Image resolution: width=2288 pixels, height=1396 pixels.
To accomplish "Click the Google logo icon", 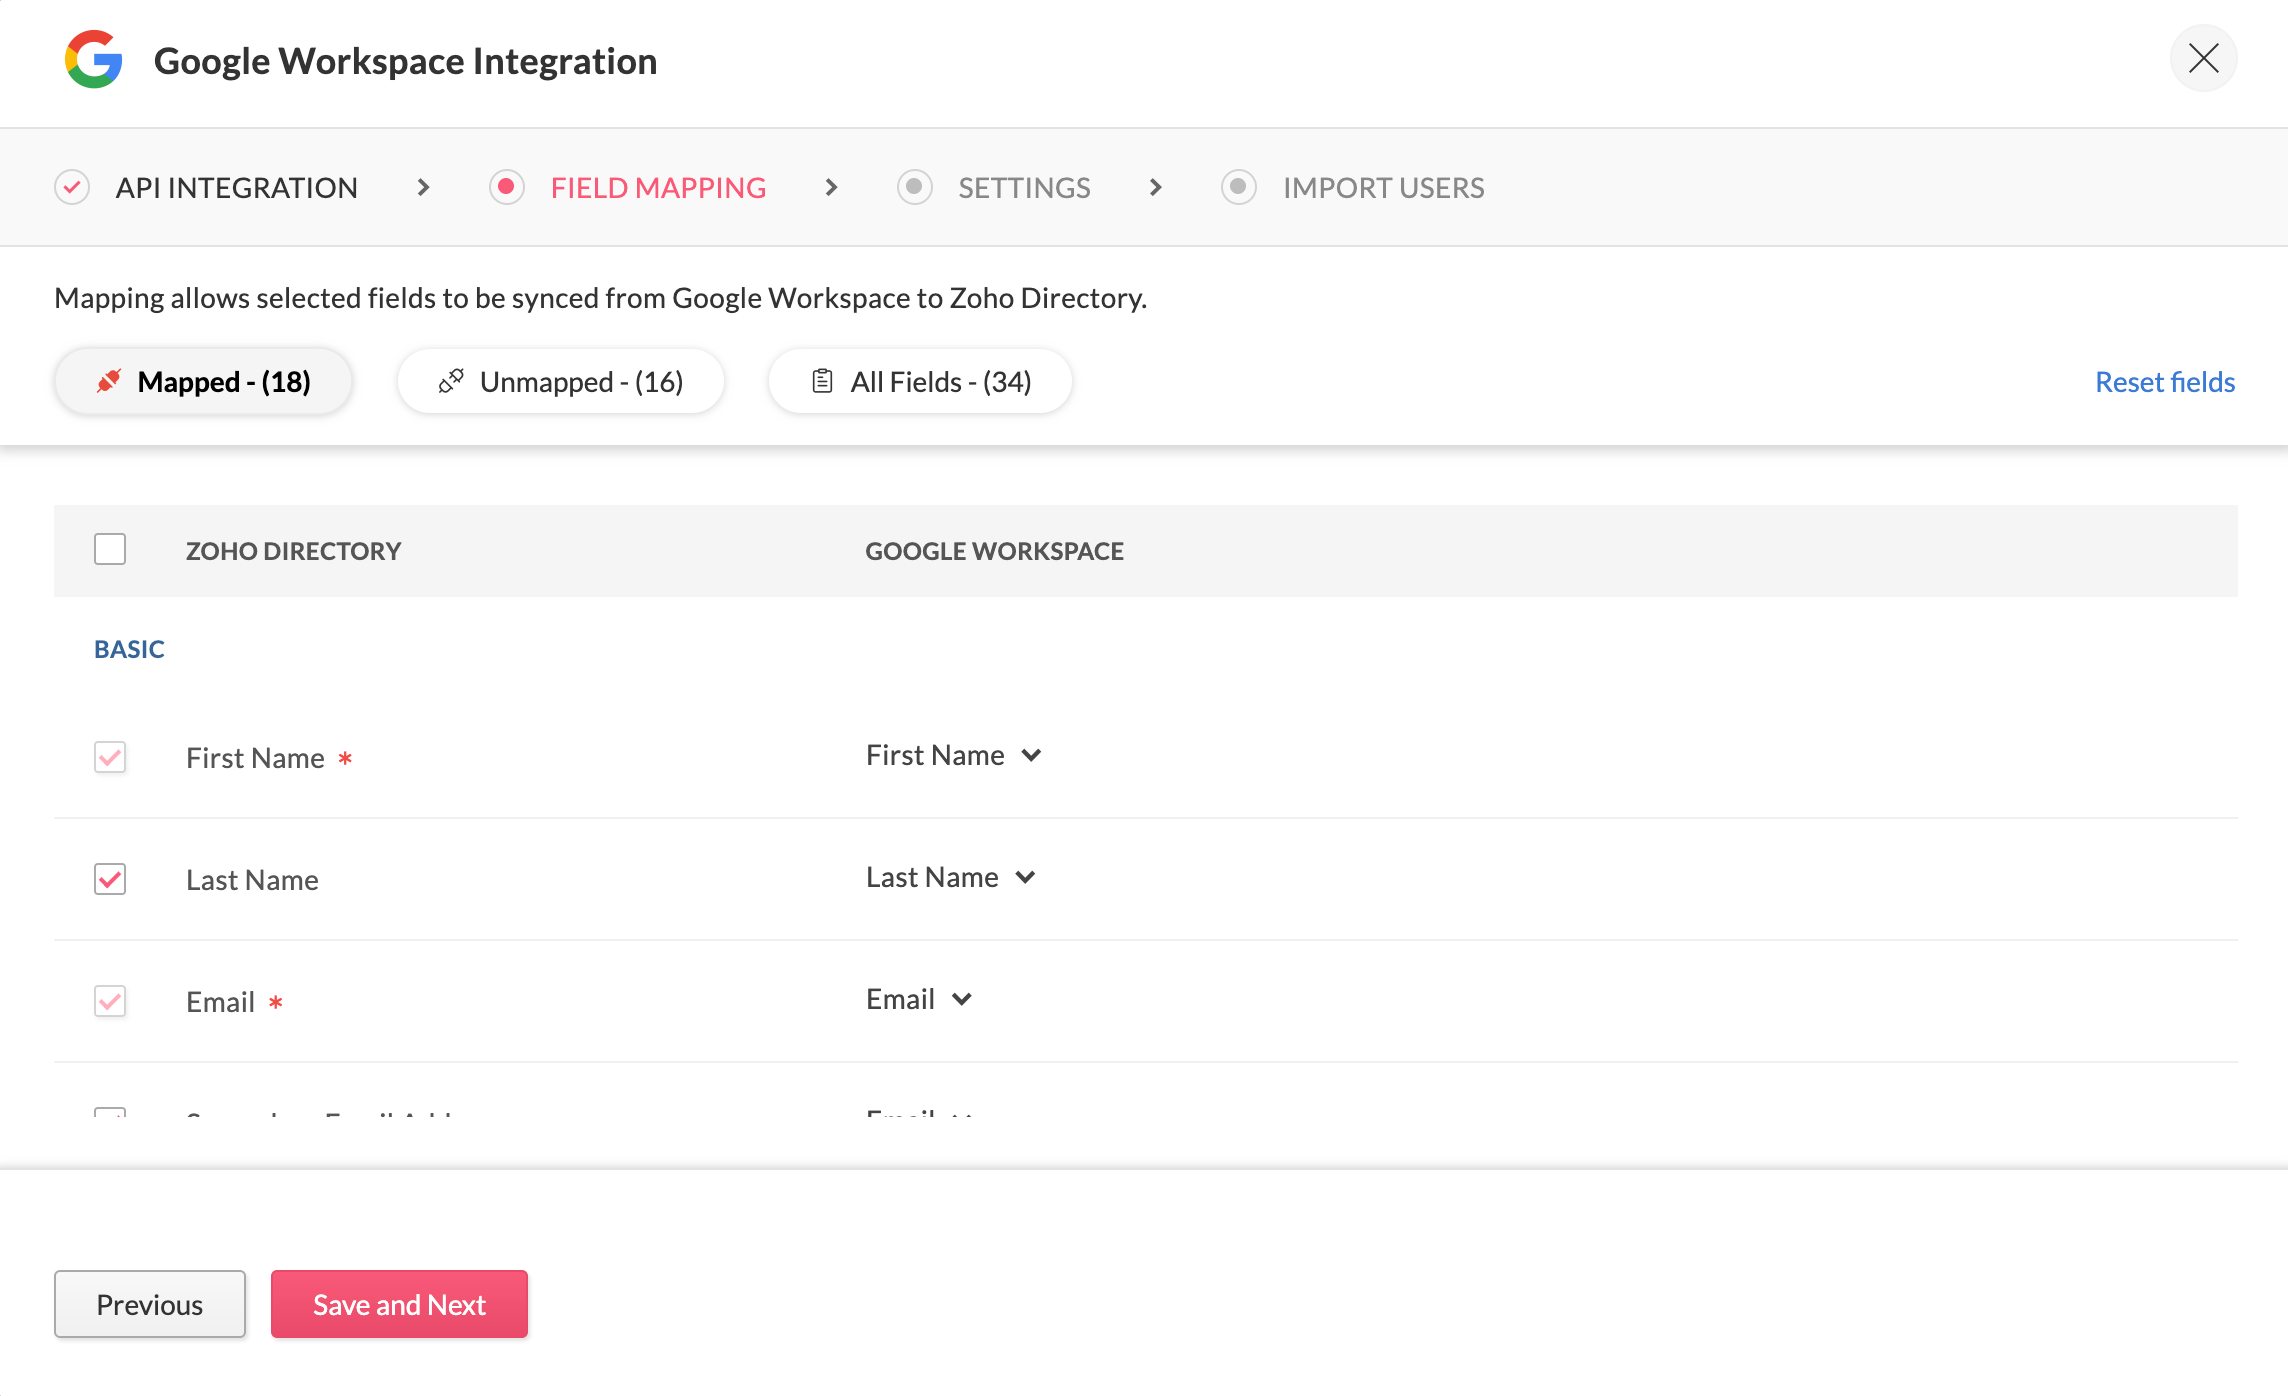I will coord(94,60).
